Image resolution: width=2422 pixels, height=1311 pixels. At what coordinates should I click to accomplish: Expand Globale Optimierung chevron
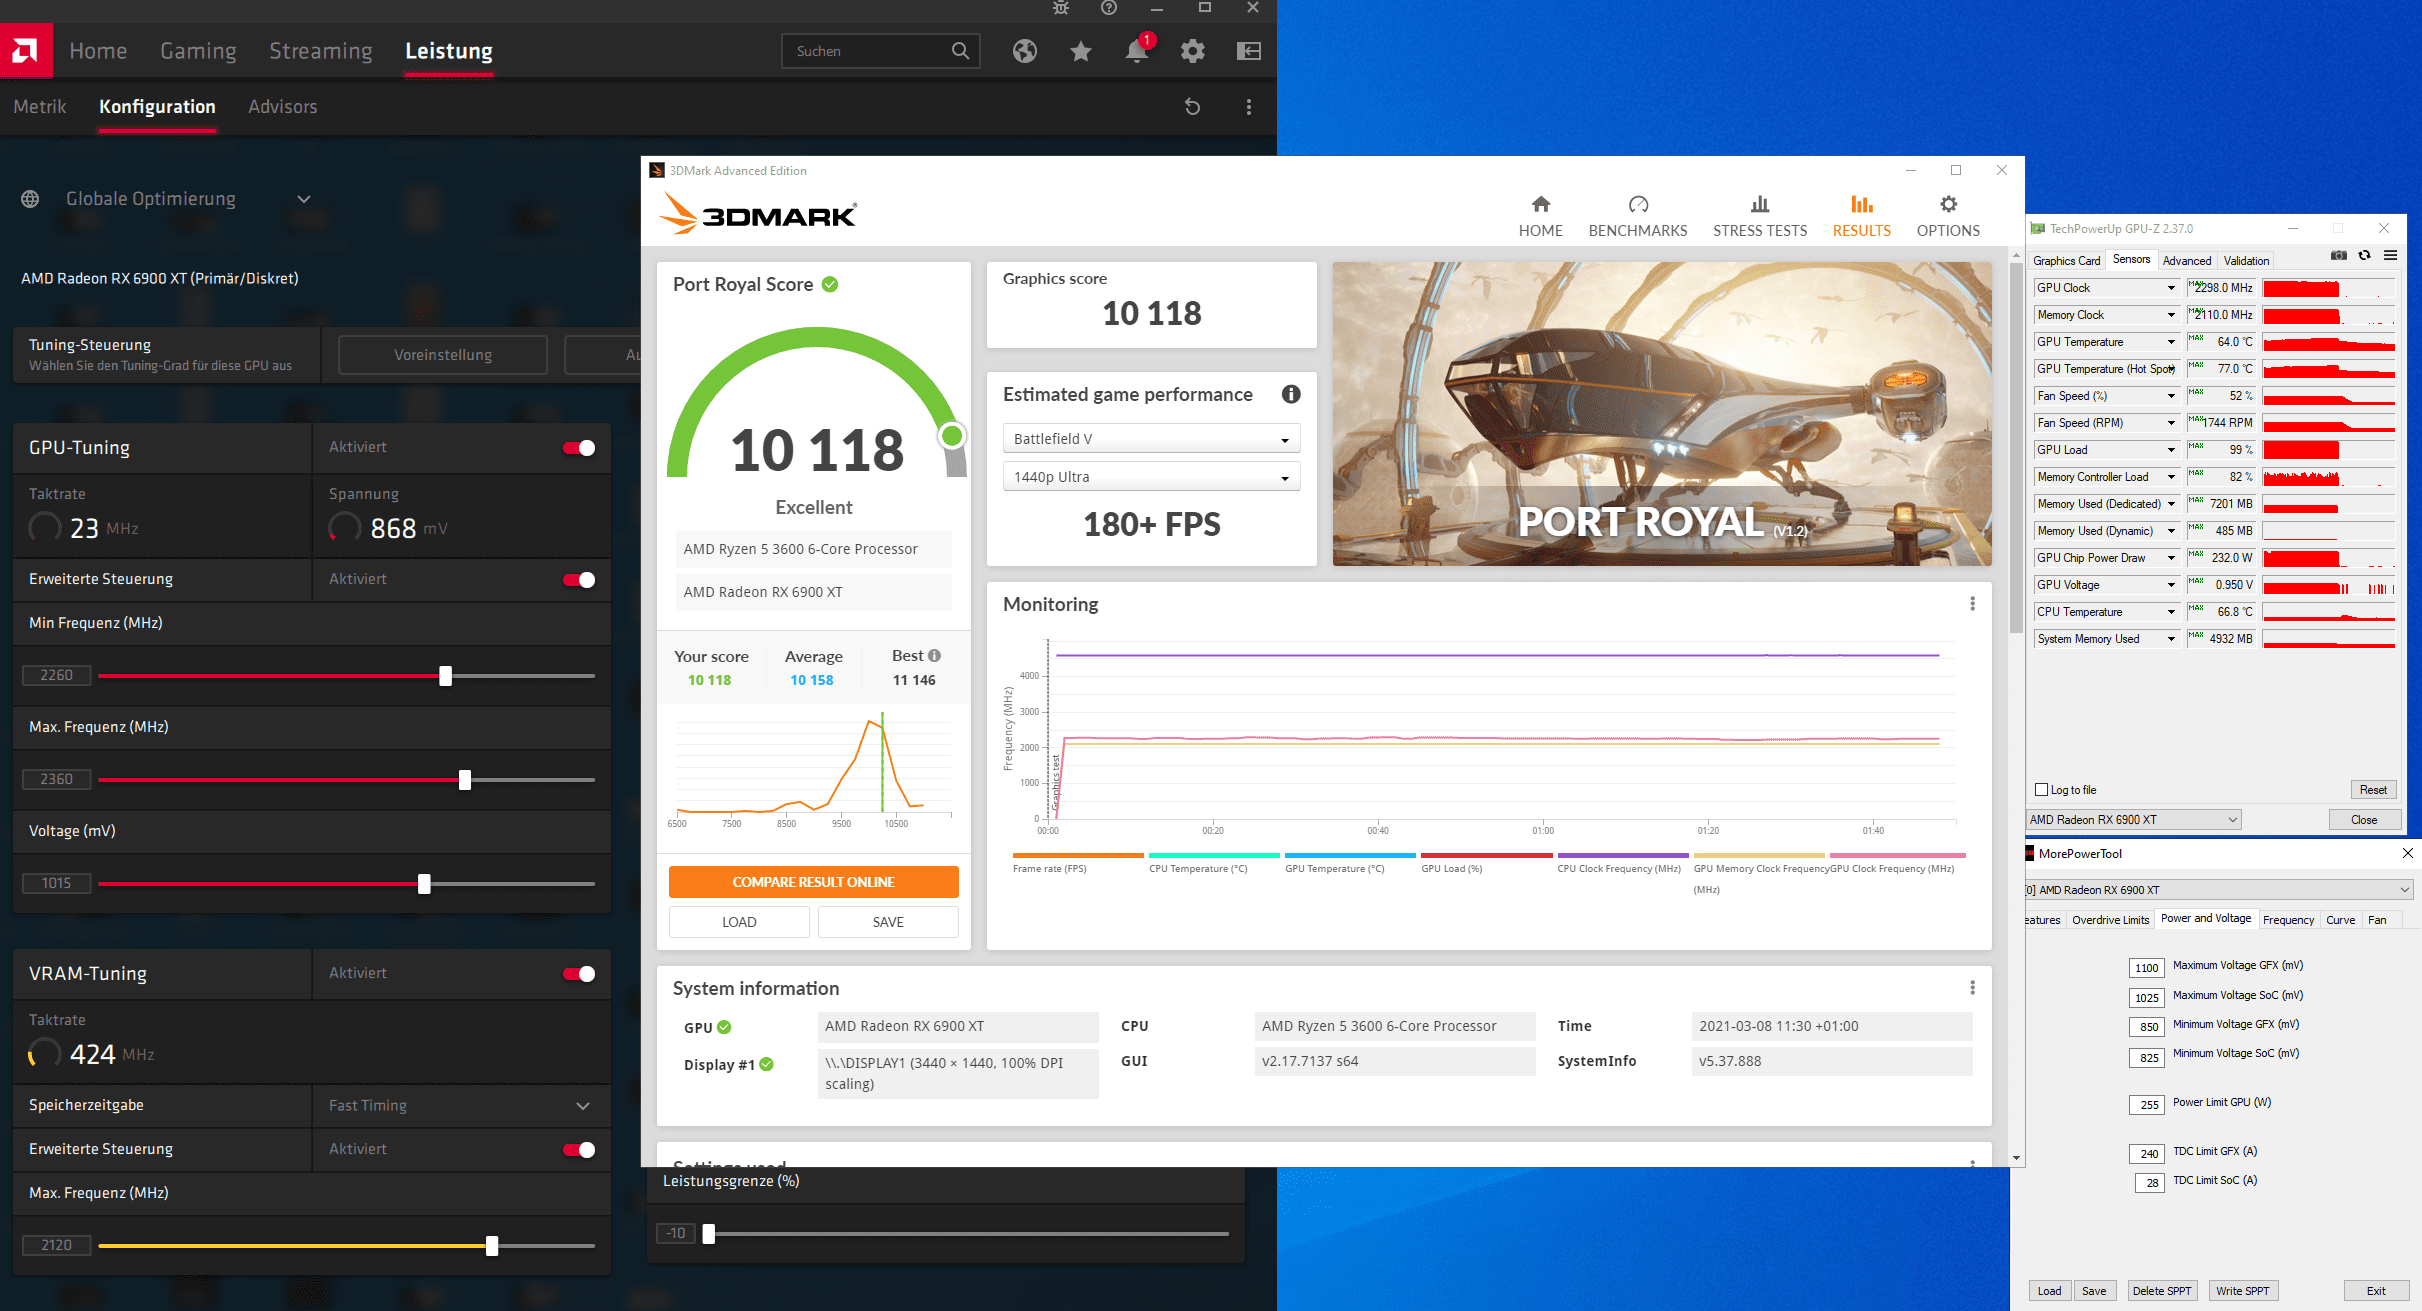click(x=304, y=199)
